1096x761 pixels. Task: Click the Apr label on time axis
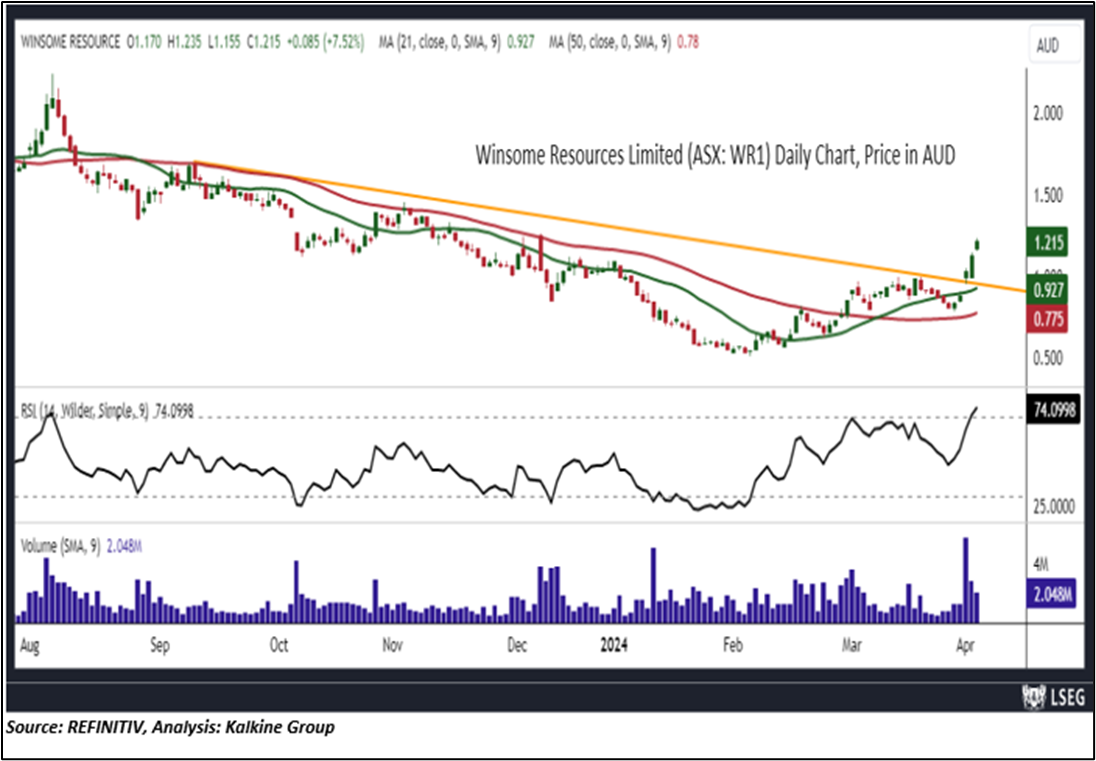tap(967, 645)
